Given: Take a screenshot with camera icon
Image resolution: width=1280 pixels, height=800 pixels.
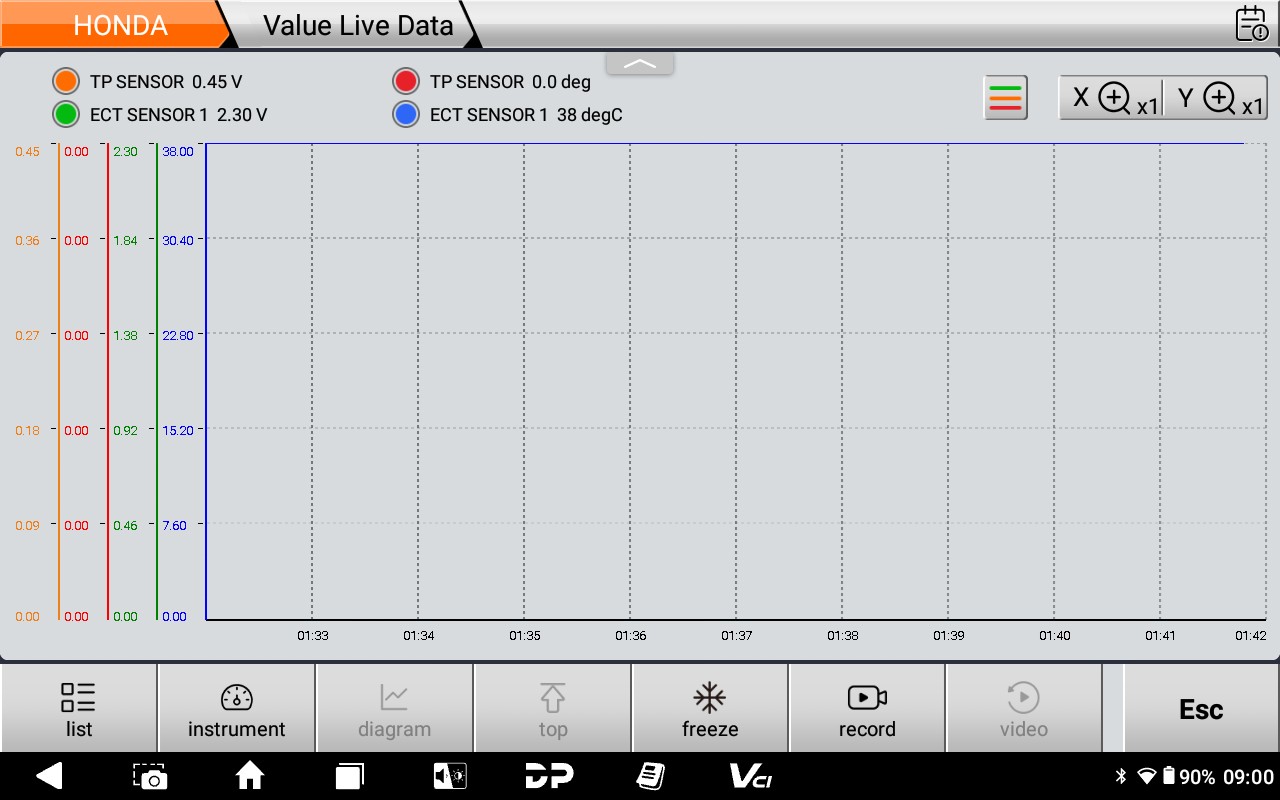Looking at the screenshot, I should point(150,776).
